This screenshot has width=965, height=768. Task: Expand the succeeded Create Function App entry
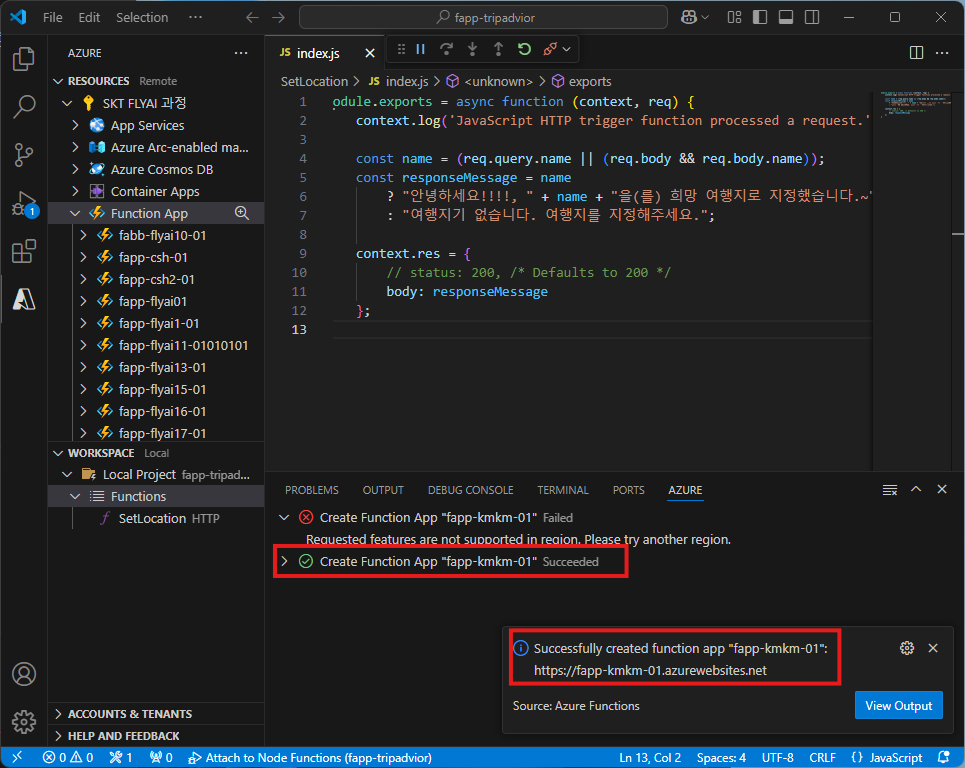coord(284,561)
